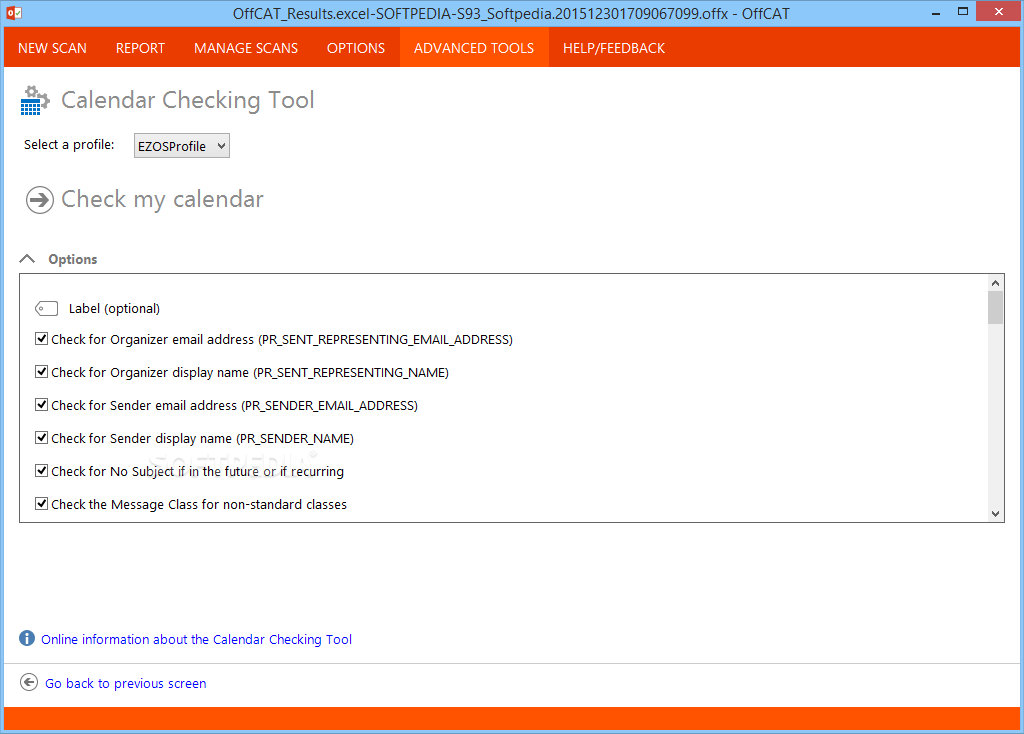1024x734 pixels.
Task: Click the Calendar Checking Tool heading
Action: pyautogui.click(x=188, y=100)
